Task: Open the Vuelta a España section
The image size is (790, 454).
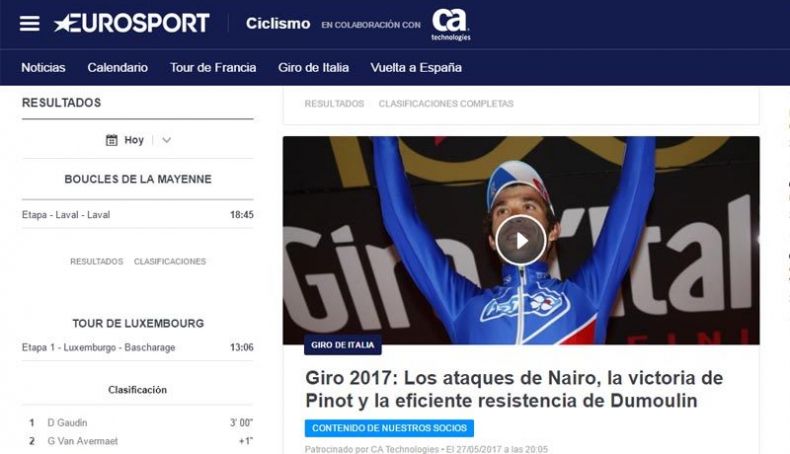Action: [416, 68]
